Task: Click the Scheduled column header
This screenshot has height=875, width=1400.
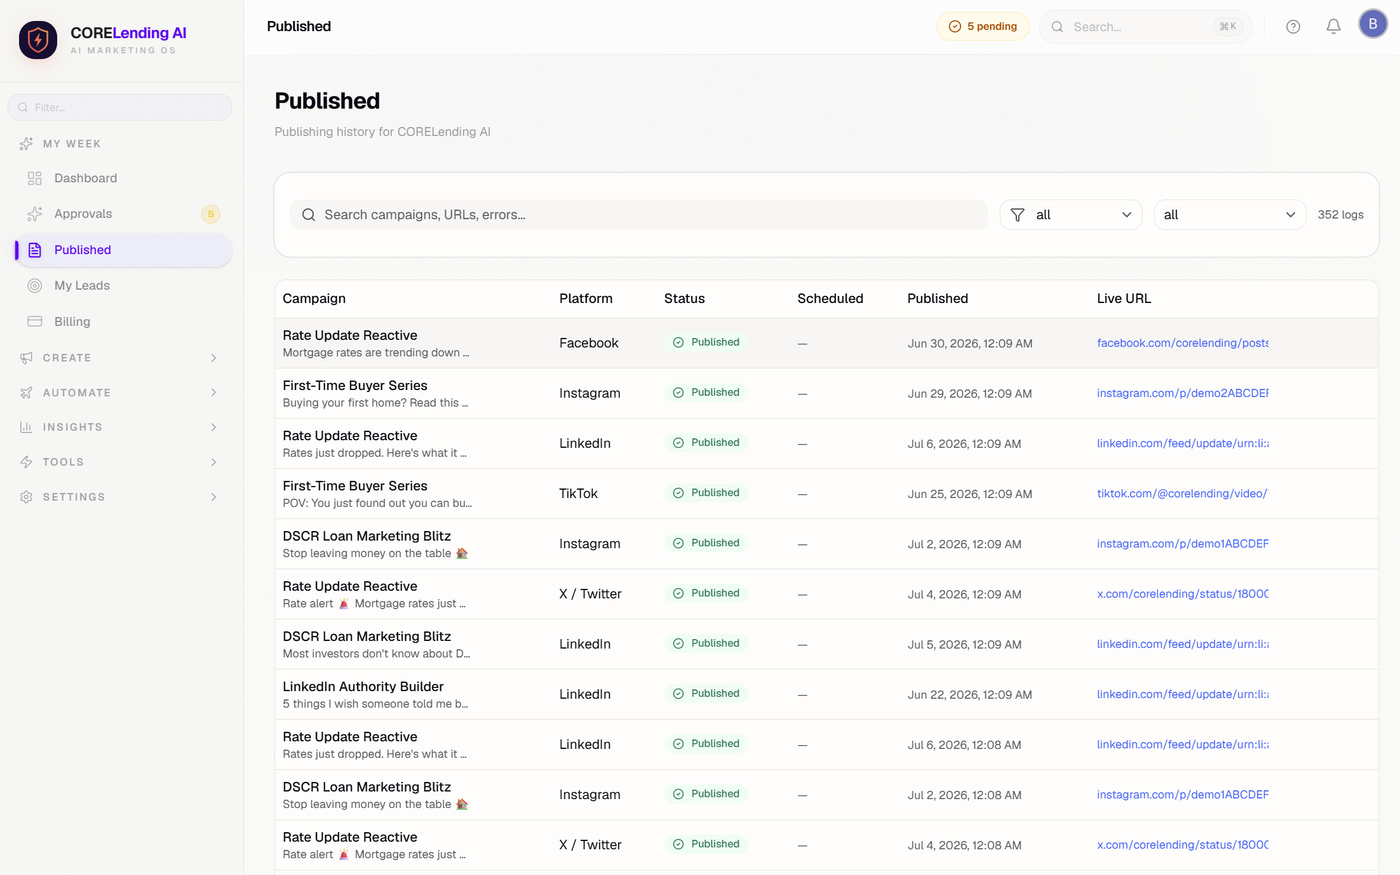Action: (830, 298)
